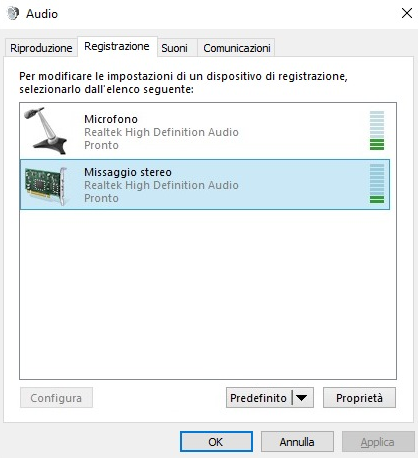Click the Microfono level meter
418x458 pixels.
click(377, 130)
